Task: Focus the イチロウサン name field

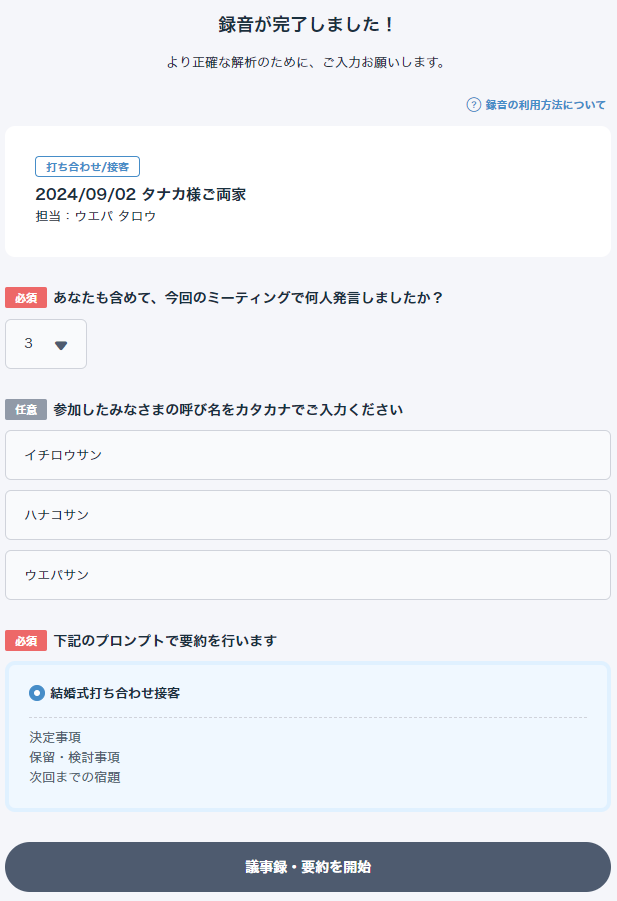Action: (x=308, y=455)
